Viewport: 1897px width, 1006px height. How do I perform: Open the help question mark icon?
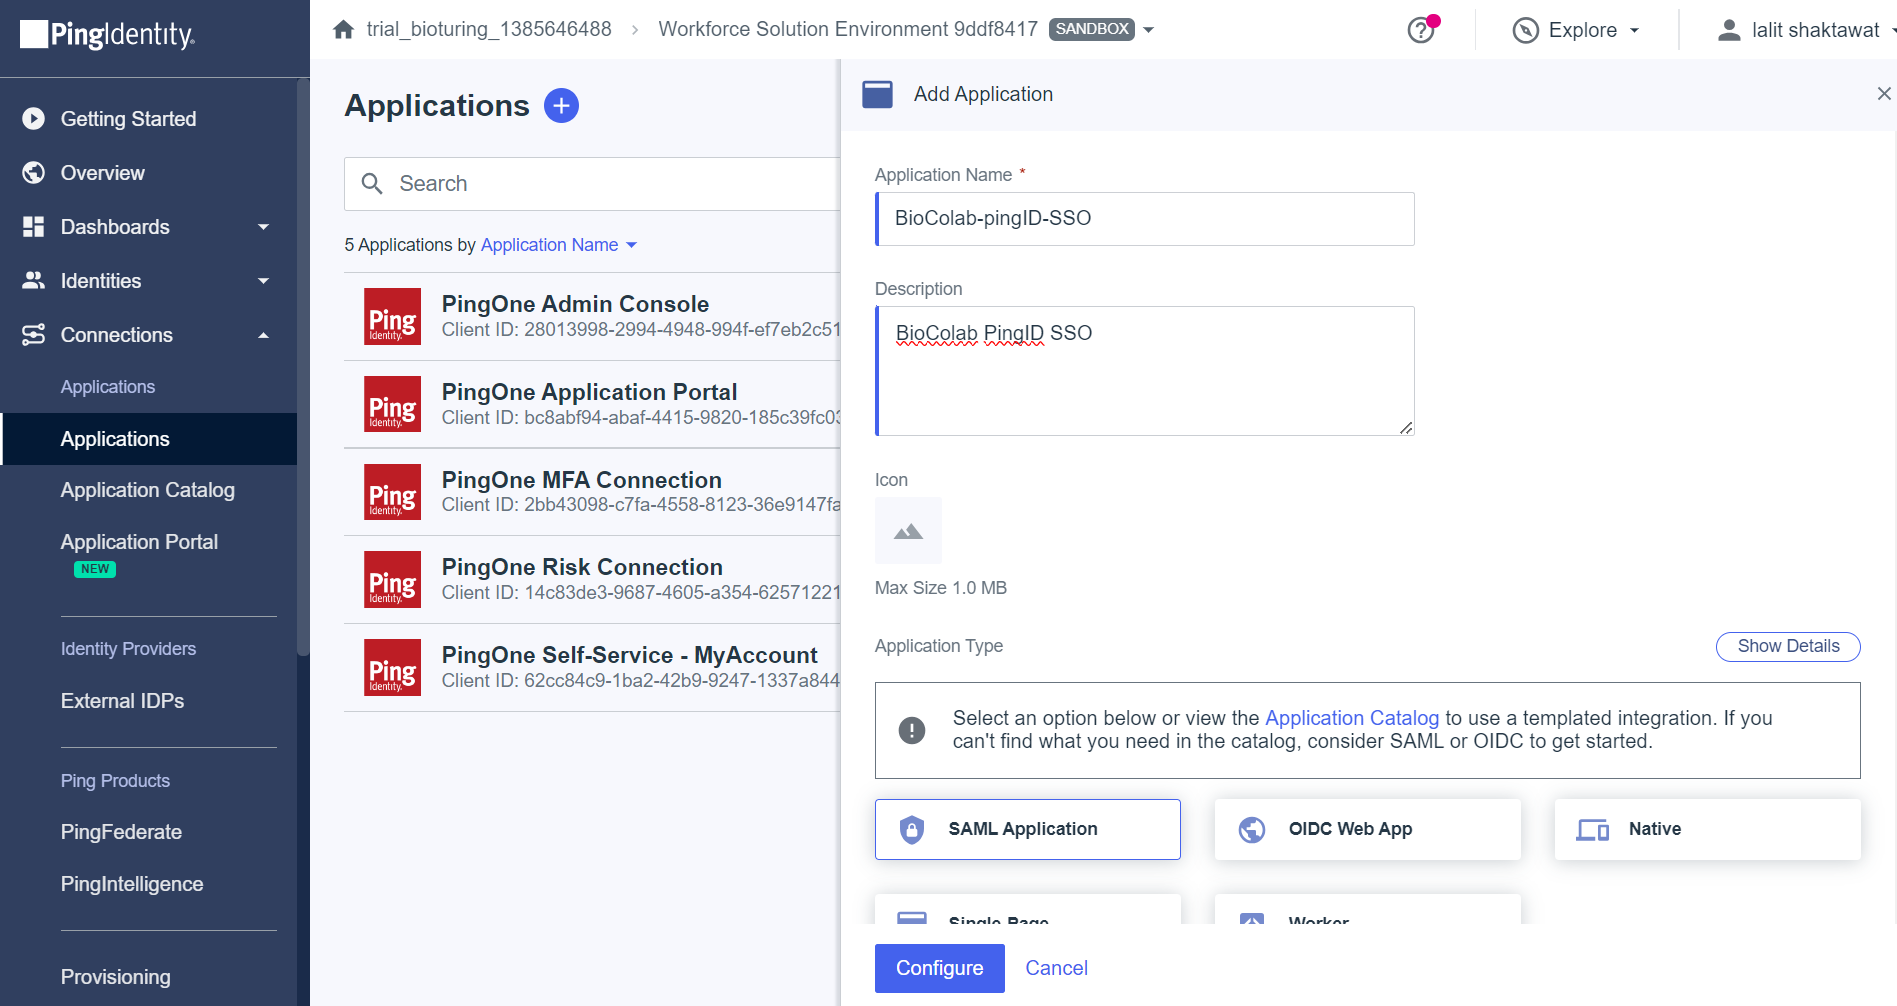1420,30
